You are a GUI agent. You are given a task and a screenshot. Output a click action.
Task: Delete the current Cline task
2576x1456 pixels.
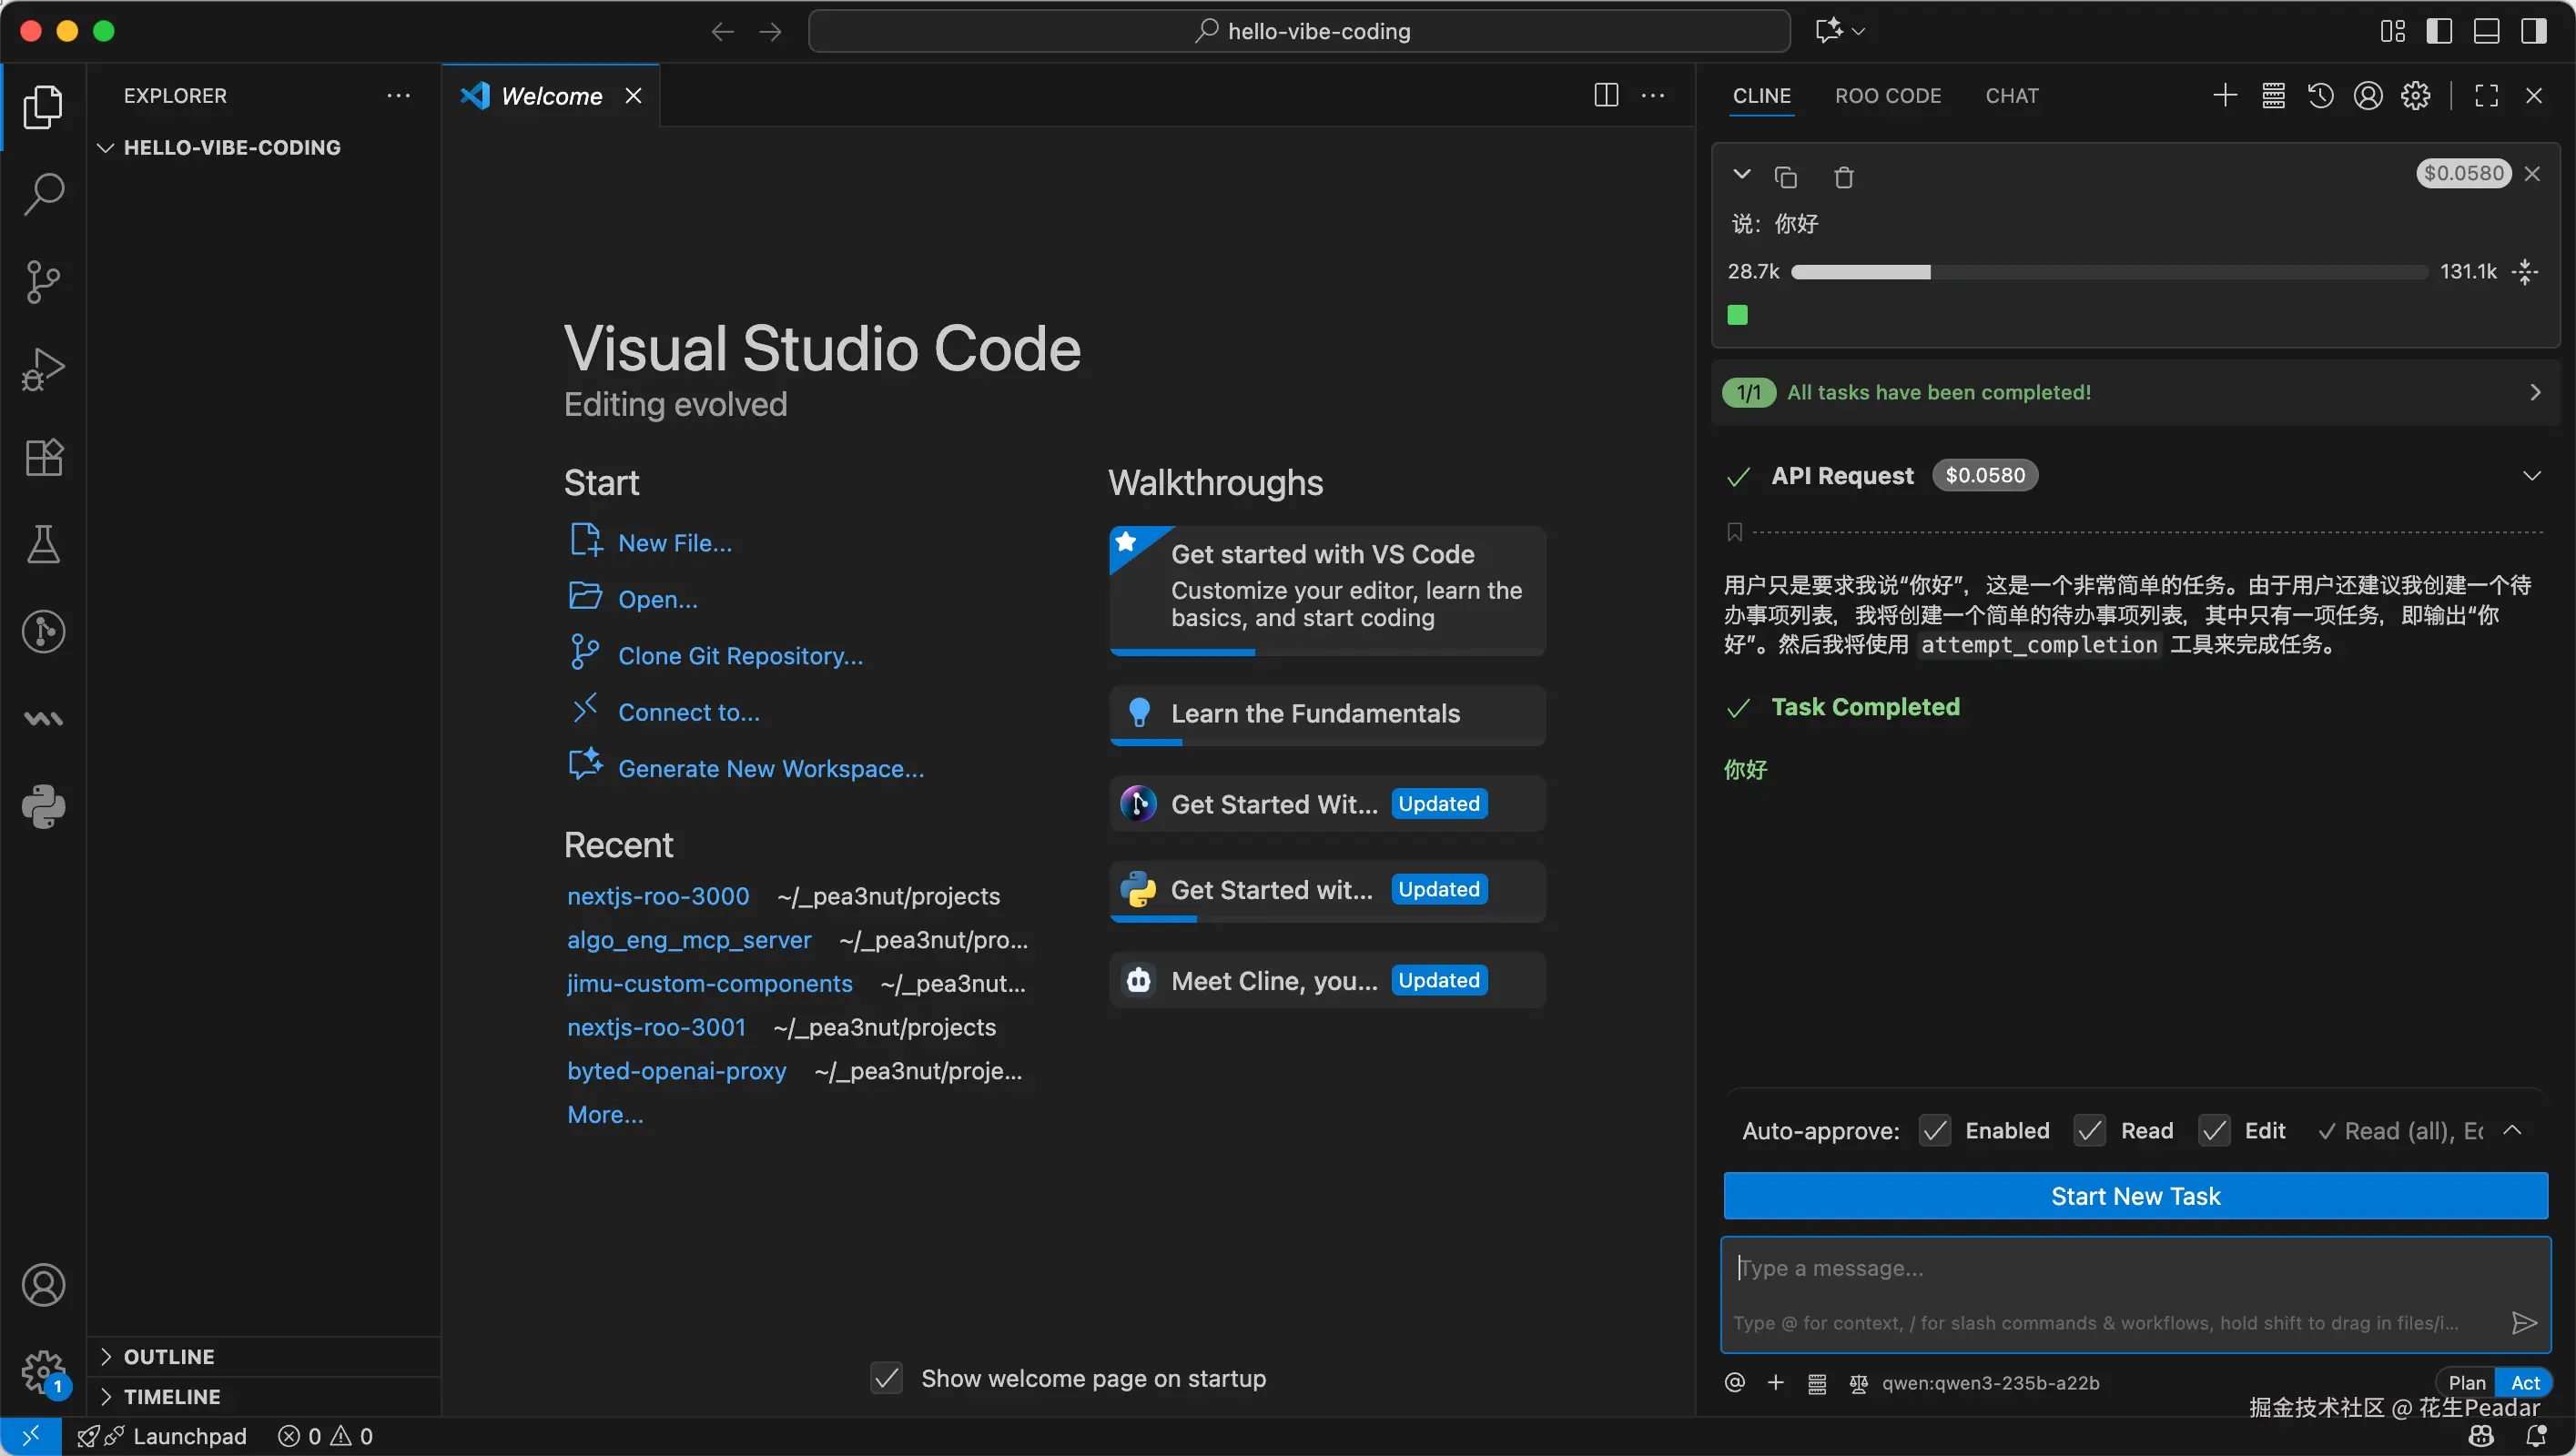pyautogui.click(x=1843, y=177)
